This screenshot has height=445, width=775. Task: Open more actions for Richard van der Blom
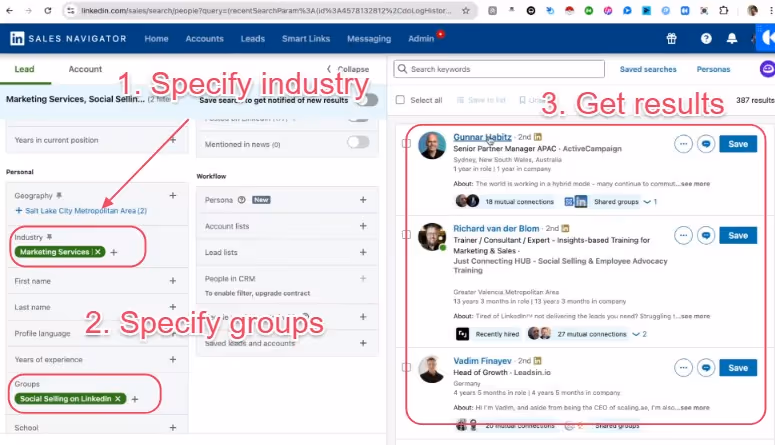683,235
